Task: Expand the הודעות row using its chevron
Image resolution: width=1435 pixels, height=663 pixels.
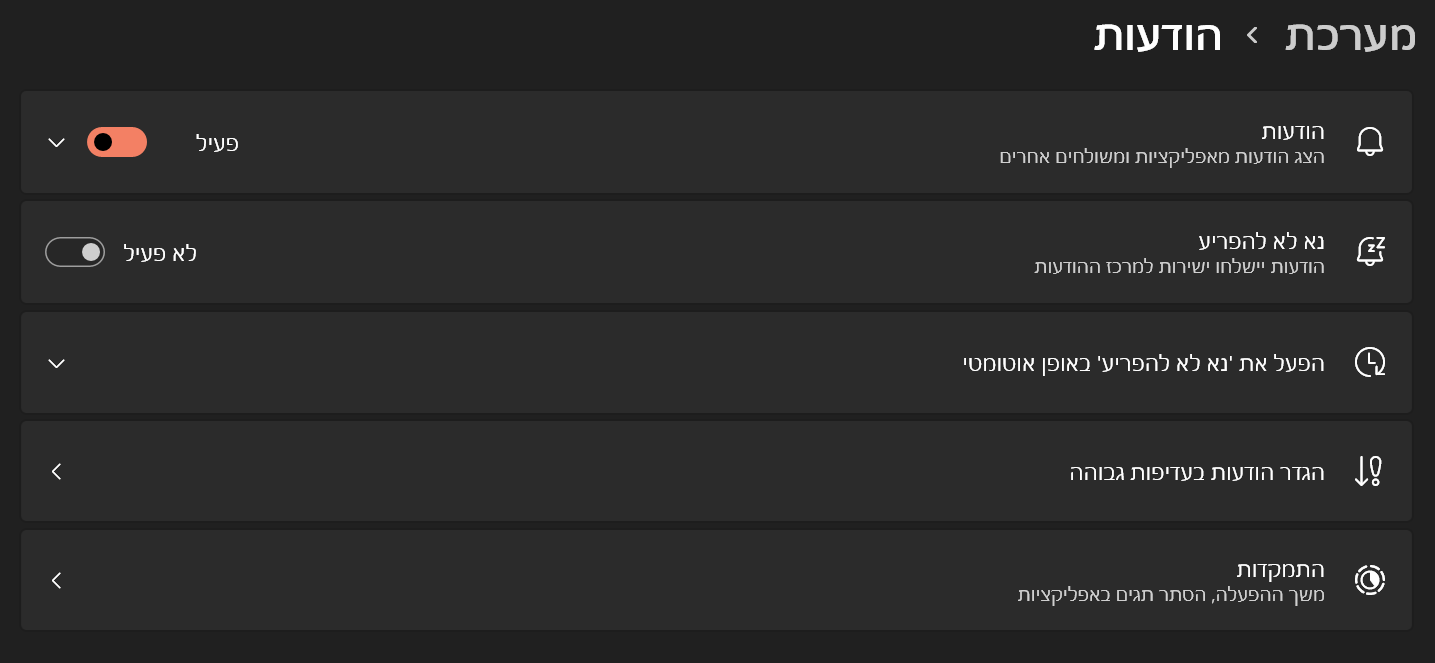Action: coord(57,142)
